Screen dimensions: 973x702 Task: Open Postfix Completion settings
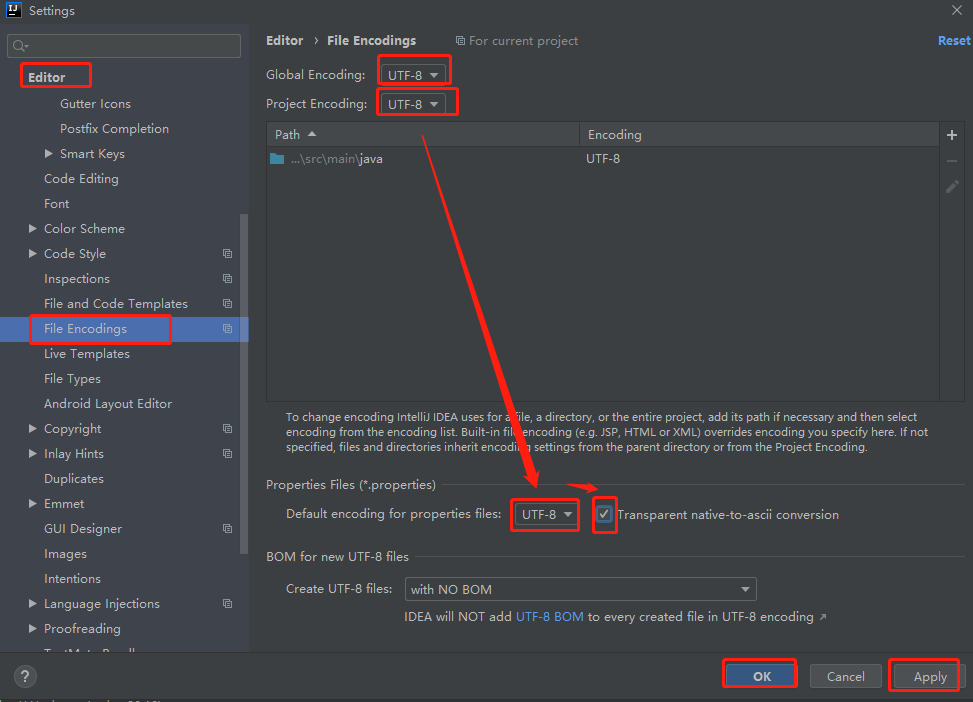(114, 128)
